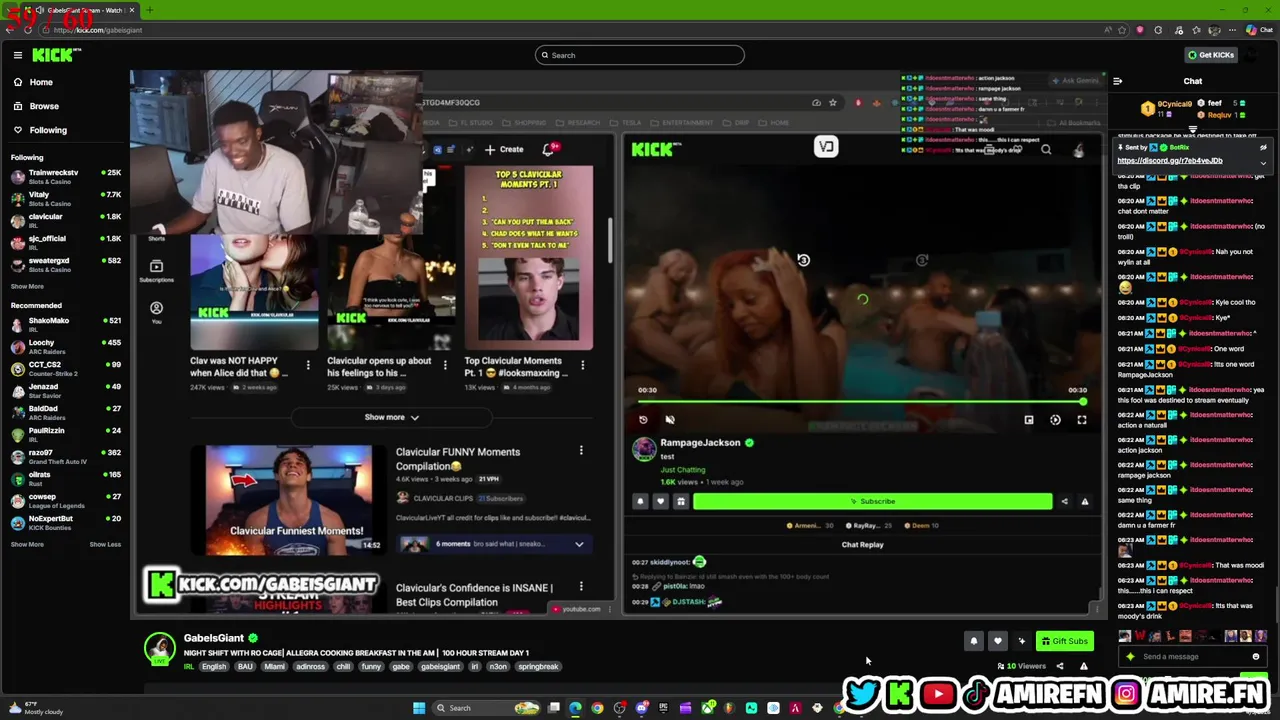Screen dimensions: 1280x720
Task: Open Just Chatting category link
Action: click(683, 469)
